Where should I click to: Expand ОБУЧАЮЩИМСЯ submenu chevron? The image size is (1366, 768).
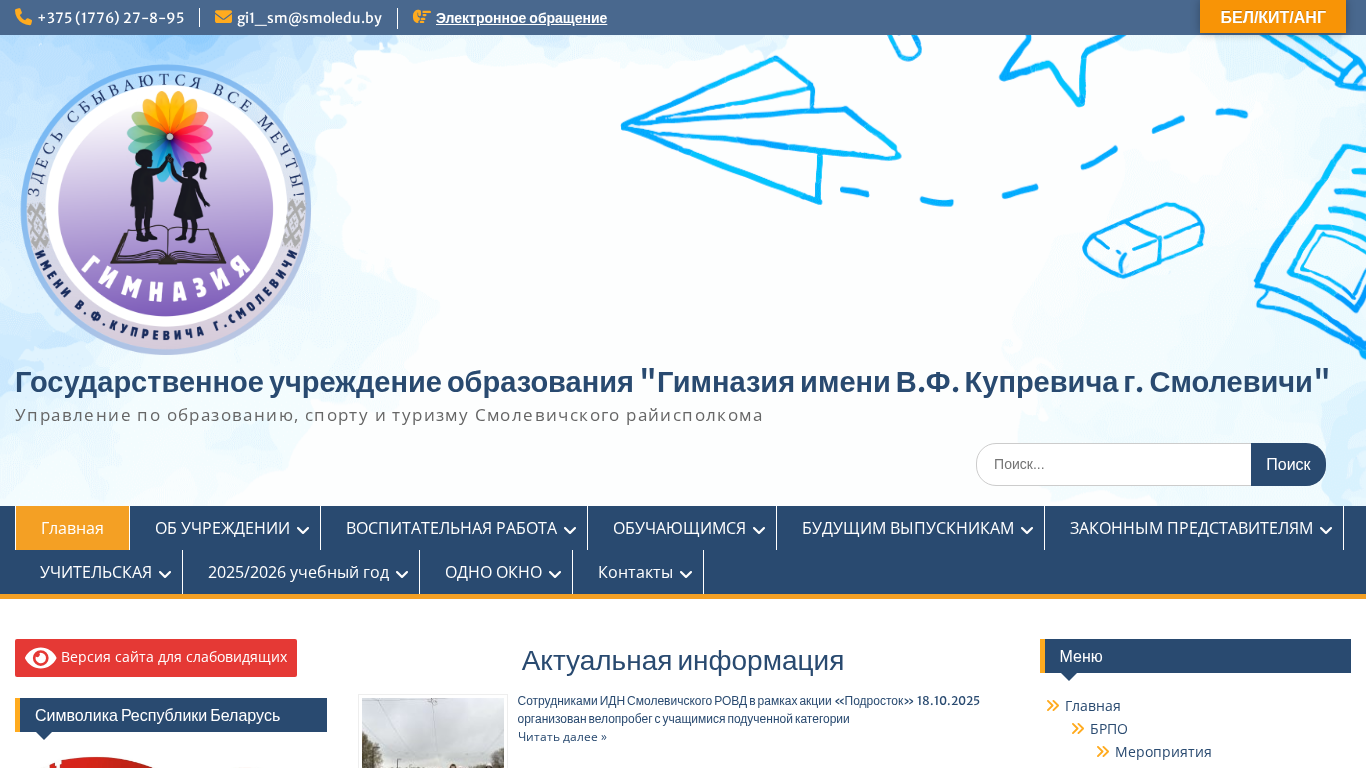[759, 530]
